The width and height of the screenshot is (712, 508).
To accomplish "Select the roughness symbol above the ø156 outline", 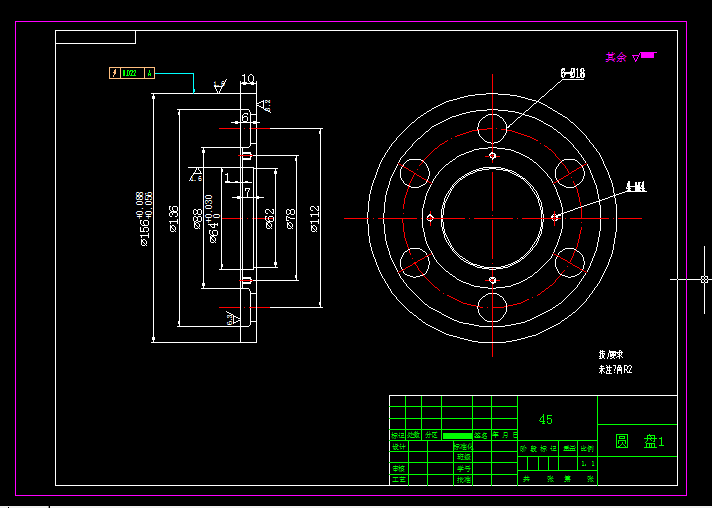I will click(220, 86).
